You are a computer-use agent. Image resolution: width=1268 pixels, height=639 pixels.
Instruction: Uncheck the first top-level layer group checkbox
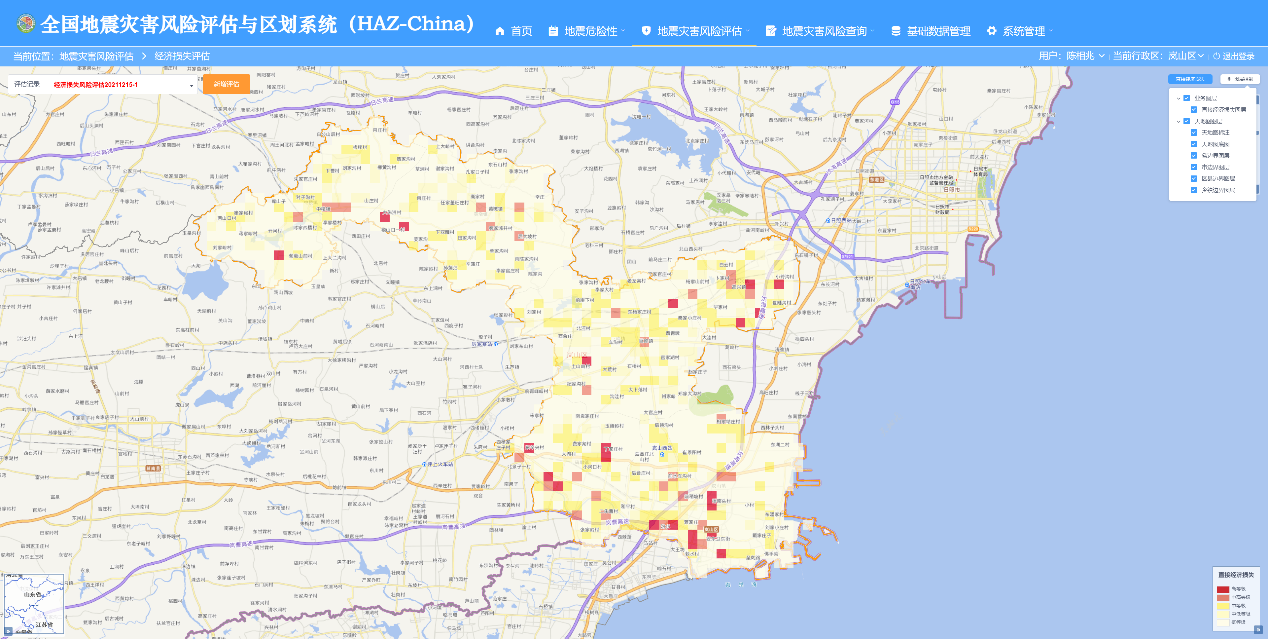[x=1187, y=98]
